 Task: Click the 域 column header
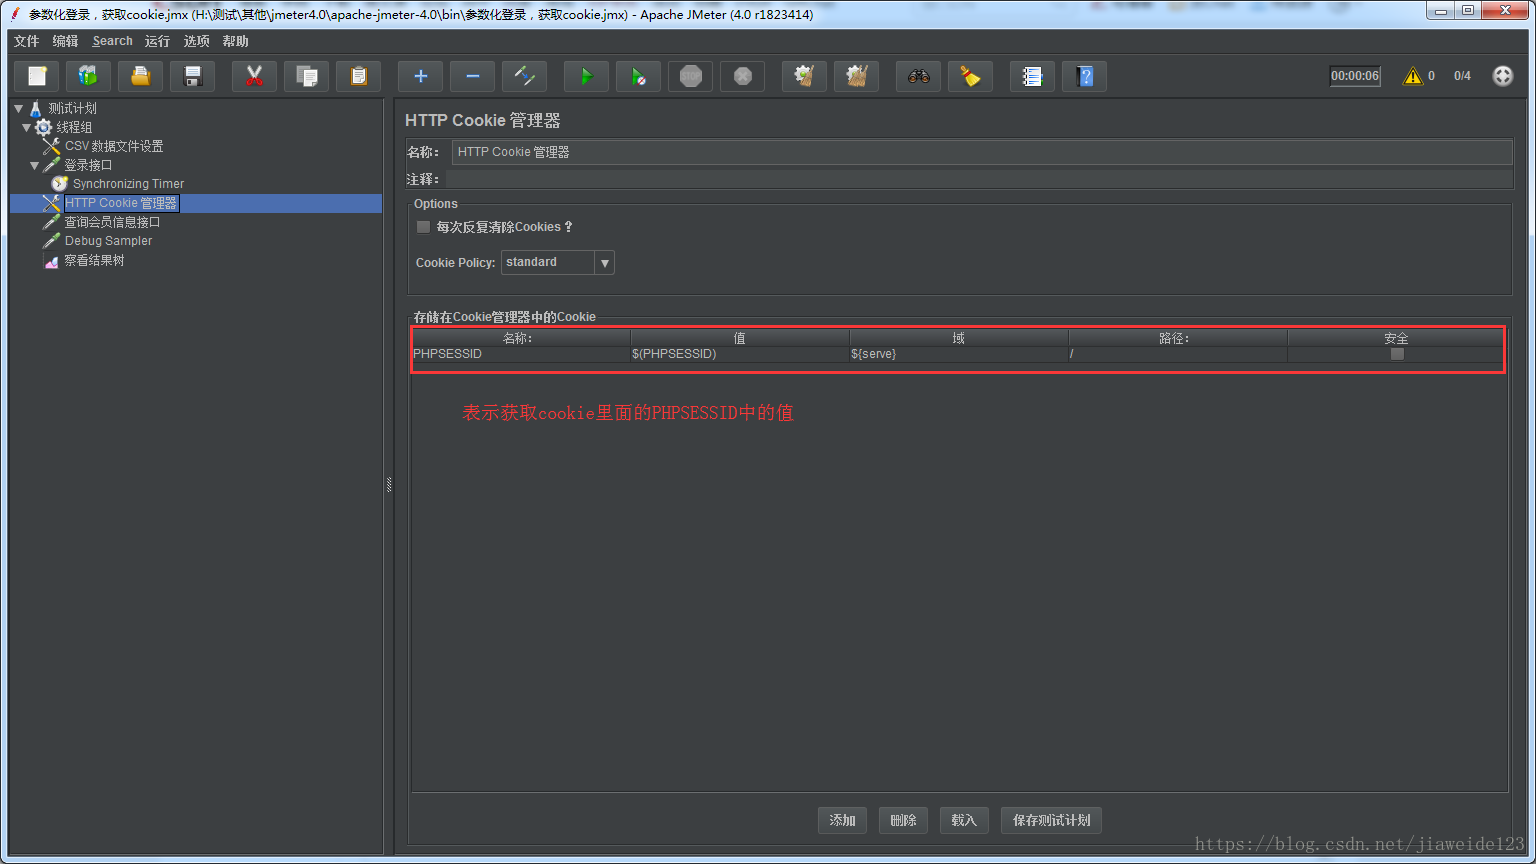click(959, 338)
